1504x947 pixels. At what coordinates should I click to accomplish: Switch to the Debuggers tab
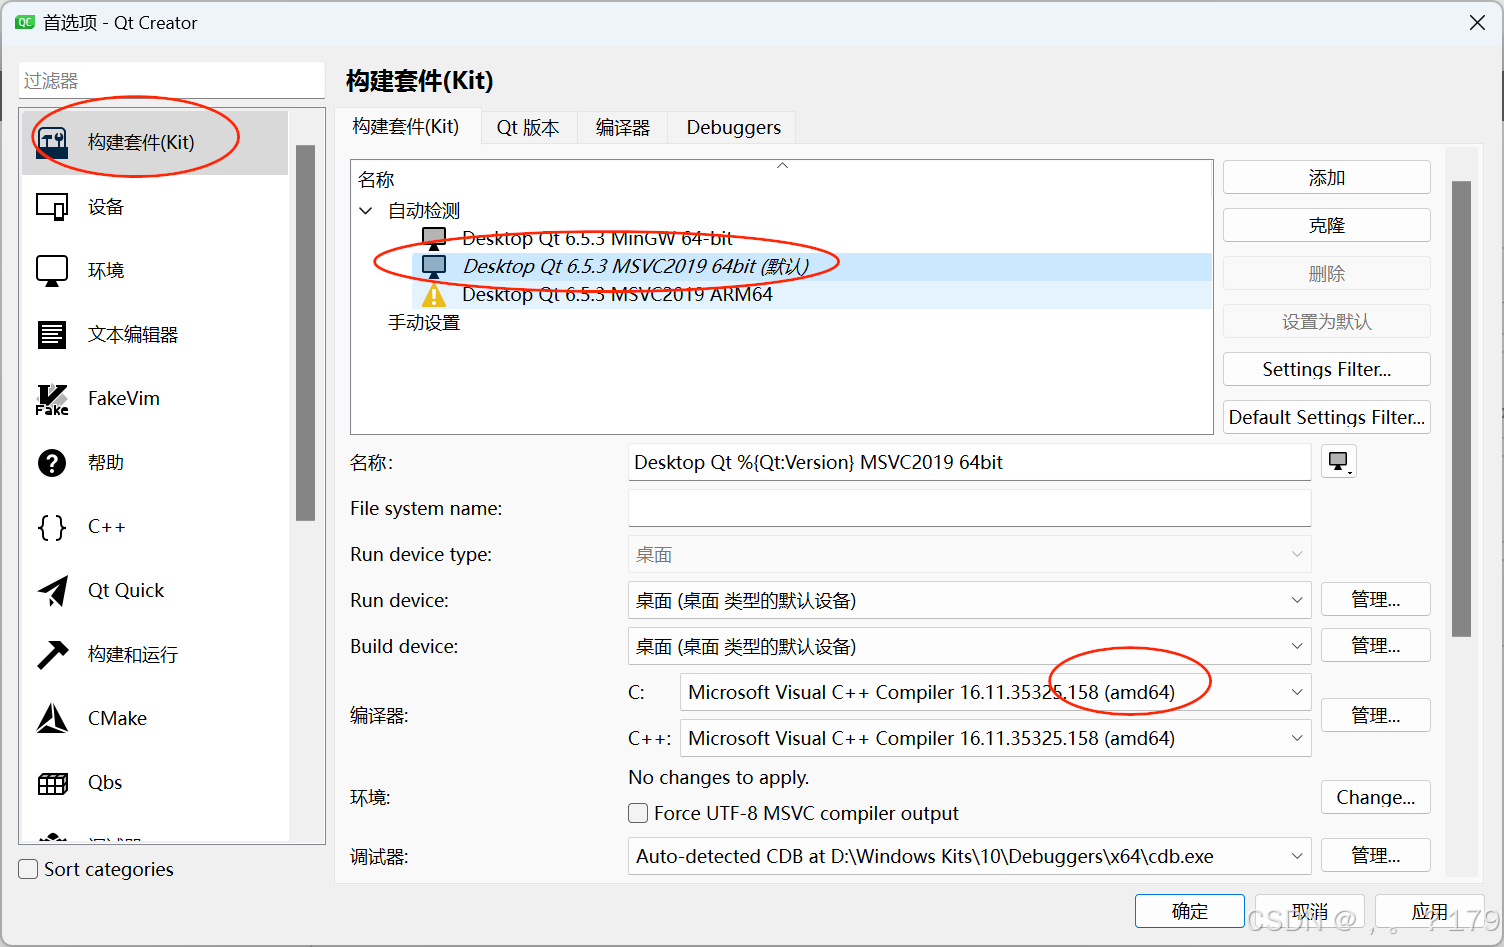(x=733, y=127)
